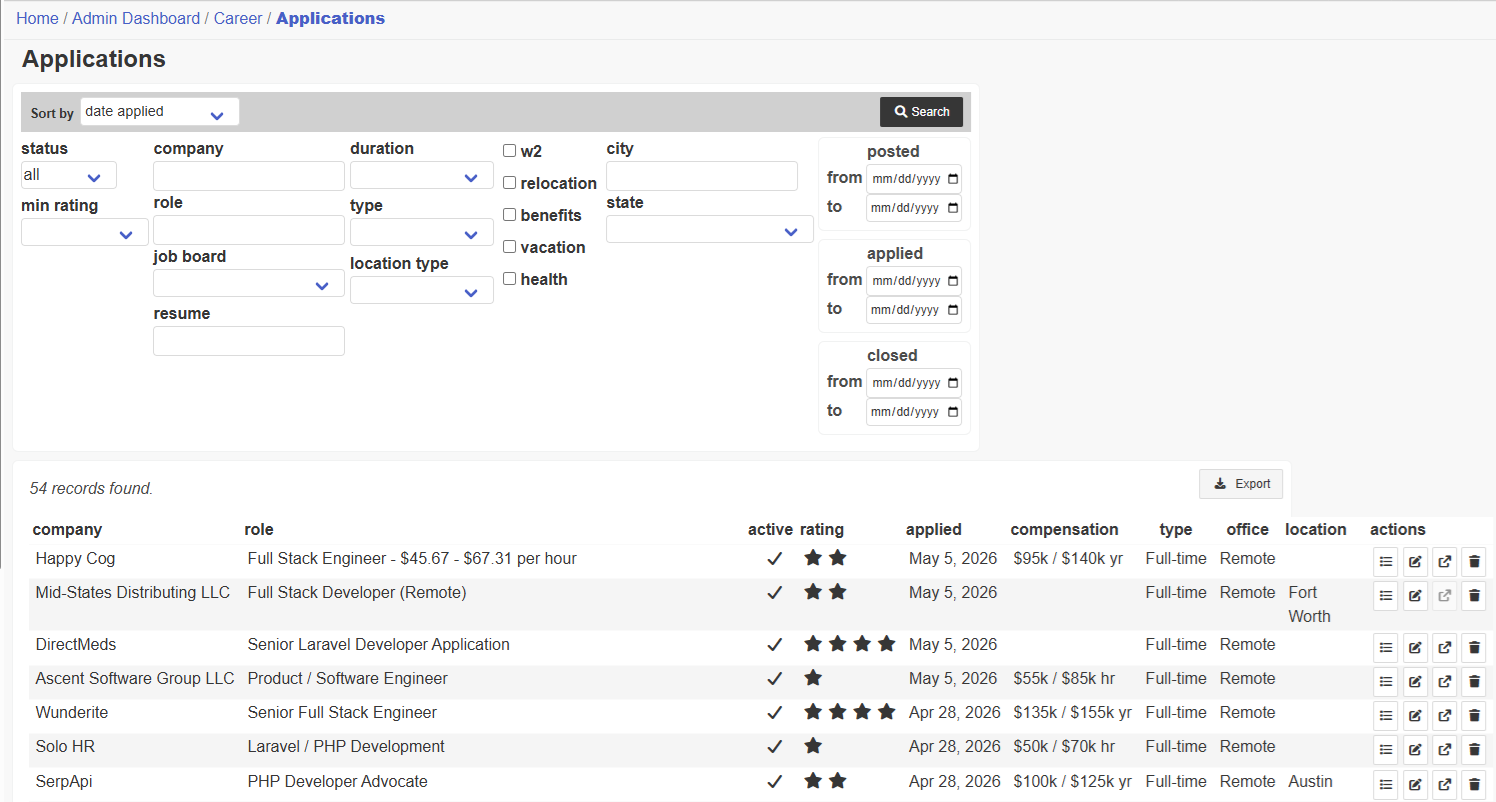1496x802 pixels.
Task: Select the Senior Laravel Developer Application role text
Action: (379, 644)
